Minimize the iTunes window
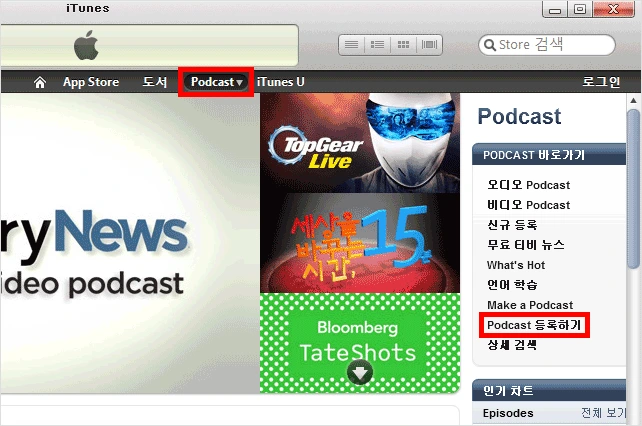Screen dimensions: 642x426 555,9
